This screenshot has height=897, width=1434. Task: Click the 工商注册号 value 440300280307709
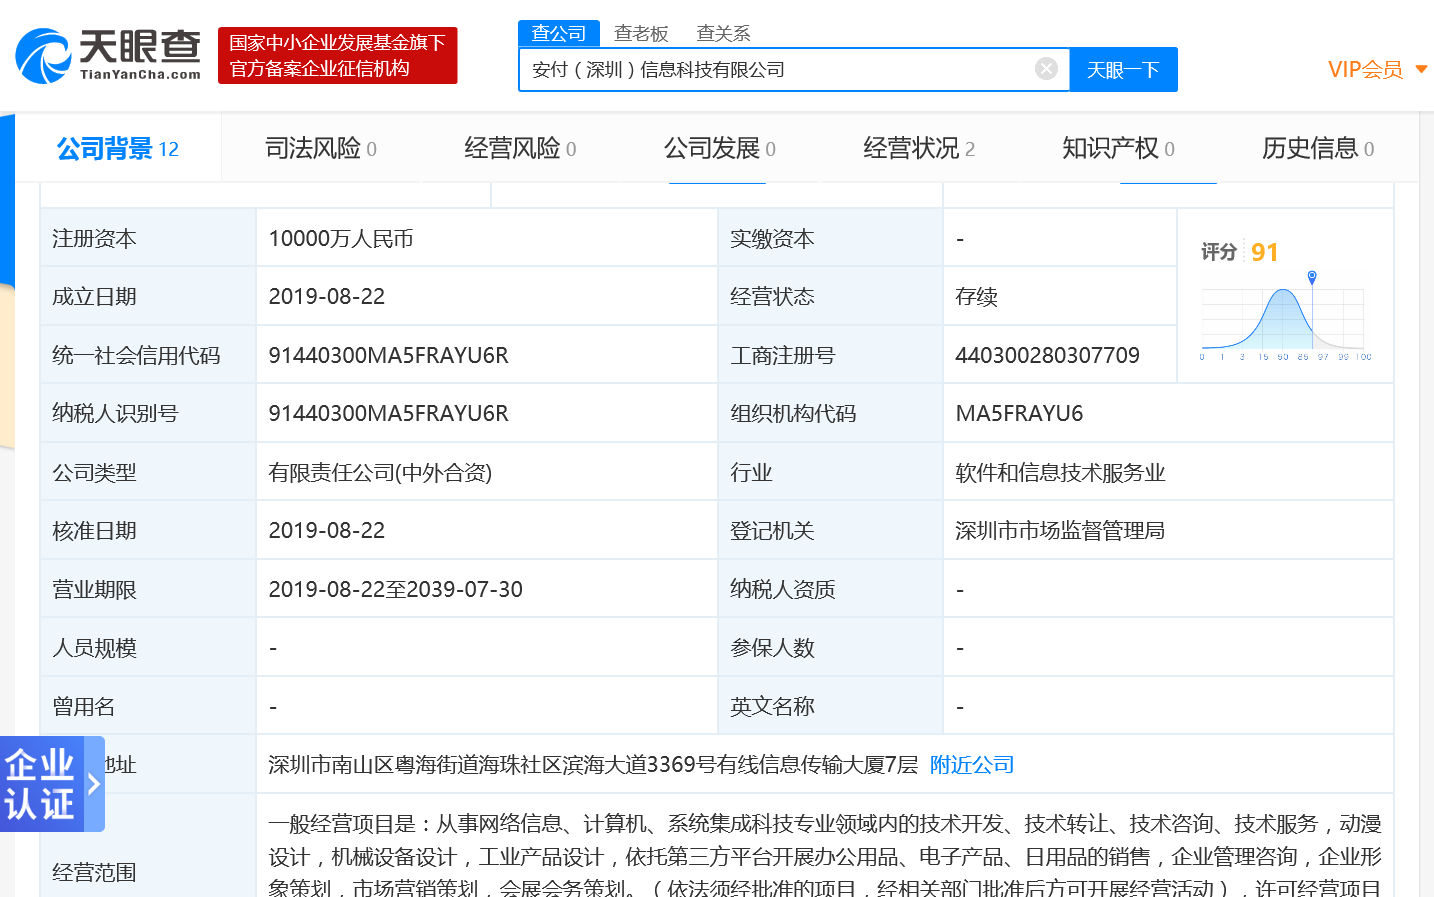(1047, 356)
